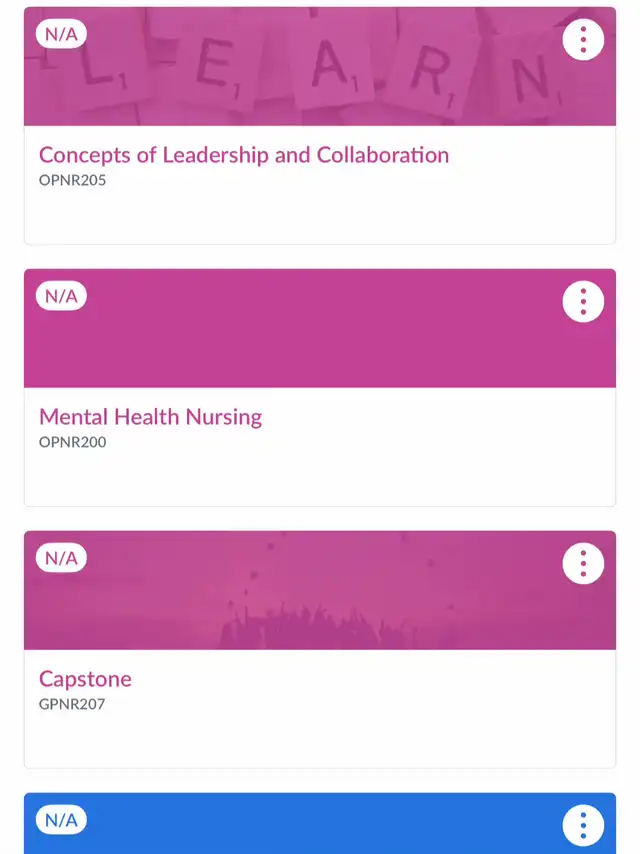This screenshot has width=640, height=854.
Task: Open the Mental Health Nursing course
Action: pos(150,417)
